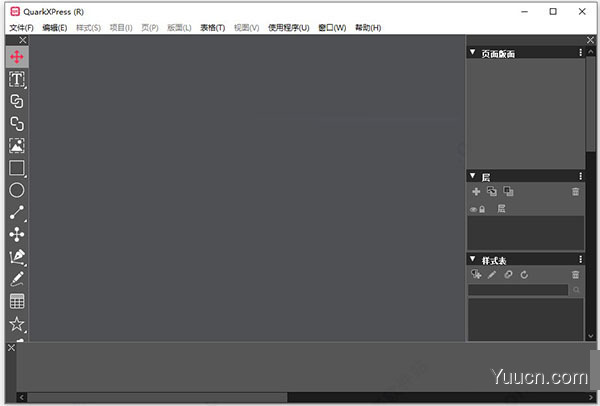
Task: Click the move items to layer icon
Action: click(x=492, y=191)
